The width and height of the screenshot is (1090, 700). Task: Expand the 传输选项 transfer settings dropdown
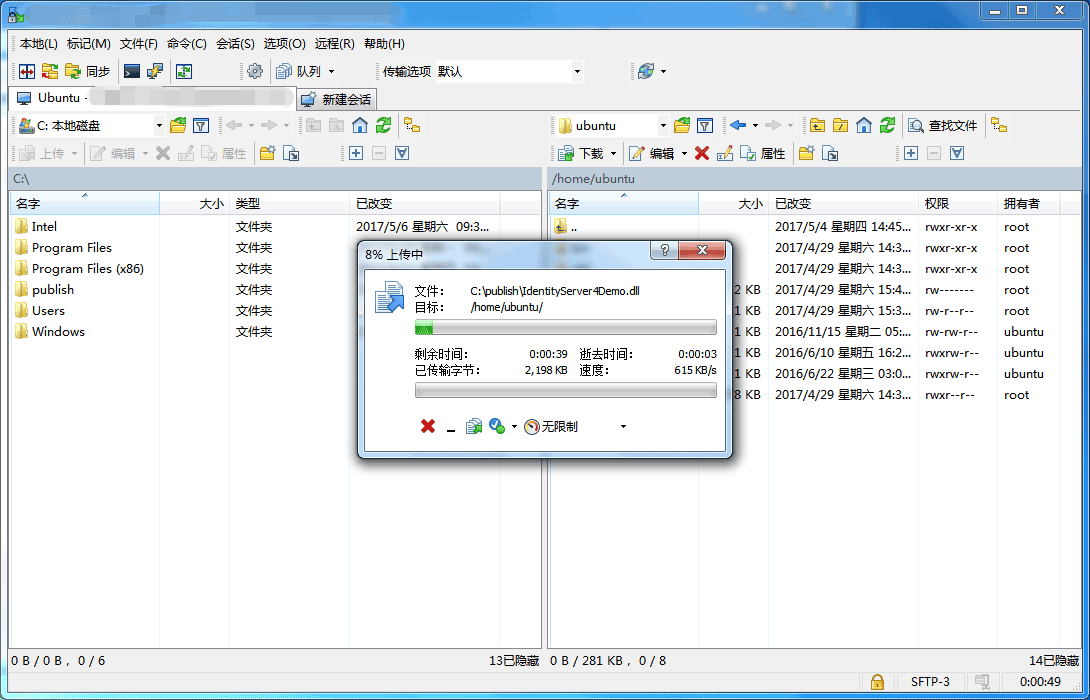577,72
